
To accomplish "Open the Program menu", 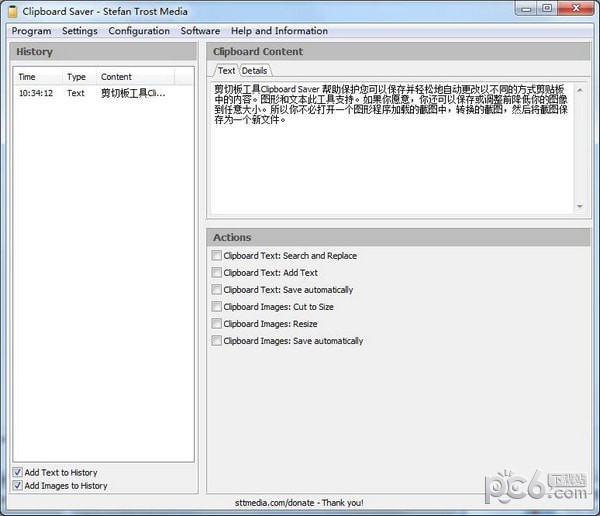I will tap(31, 31).
